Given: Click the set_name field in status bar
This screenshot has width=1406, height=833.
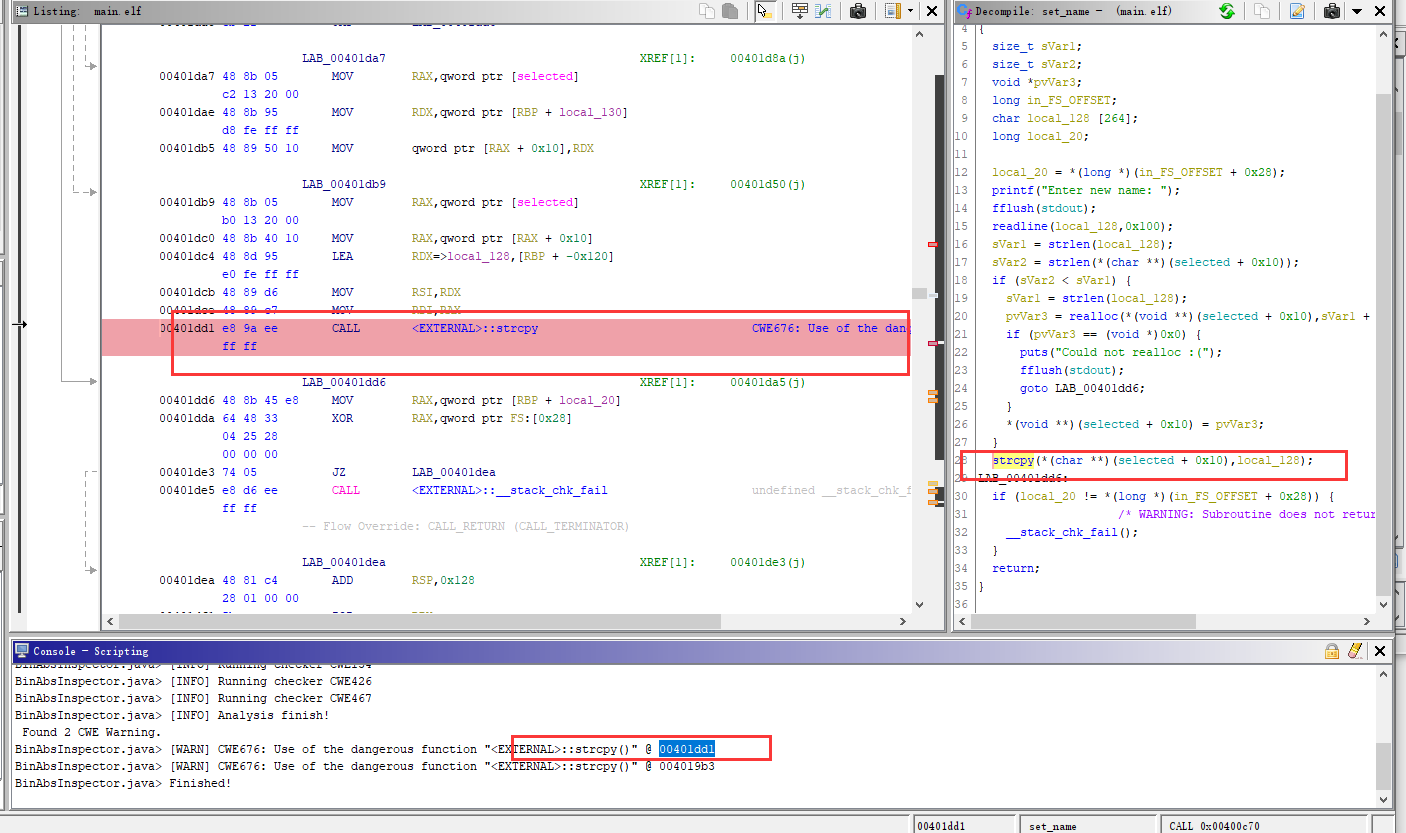Looking at the screenshot, I should [x=1087, y=825].
